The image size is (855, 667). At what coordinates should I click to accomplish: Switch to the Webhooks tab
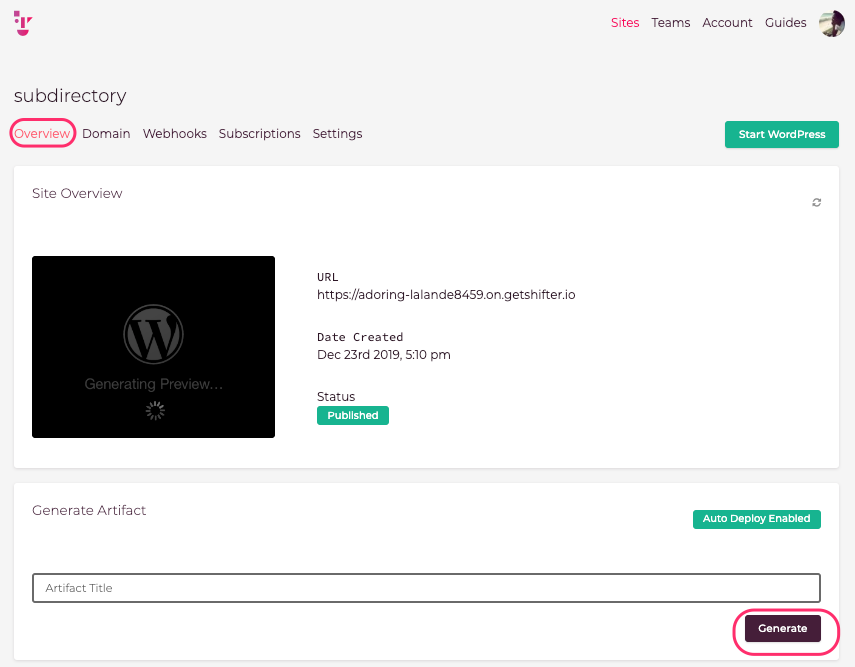click(x=174, y=134)
